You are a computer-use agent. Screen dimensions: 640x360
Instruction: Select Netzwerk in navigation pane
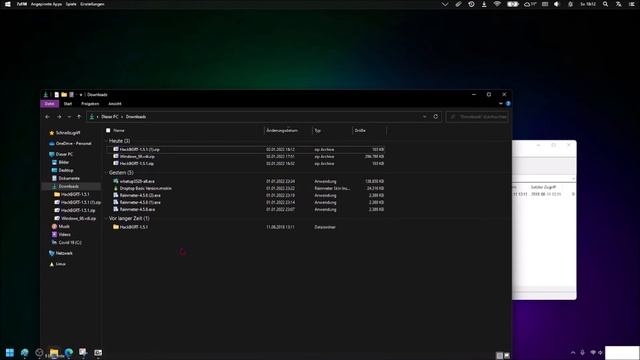[x=60, y=253]
